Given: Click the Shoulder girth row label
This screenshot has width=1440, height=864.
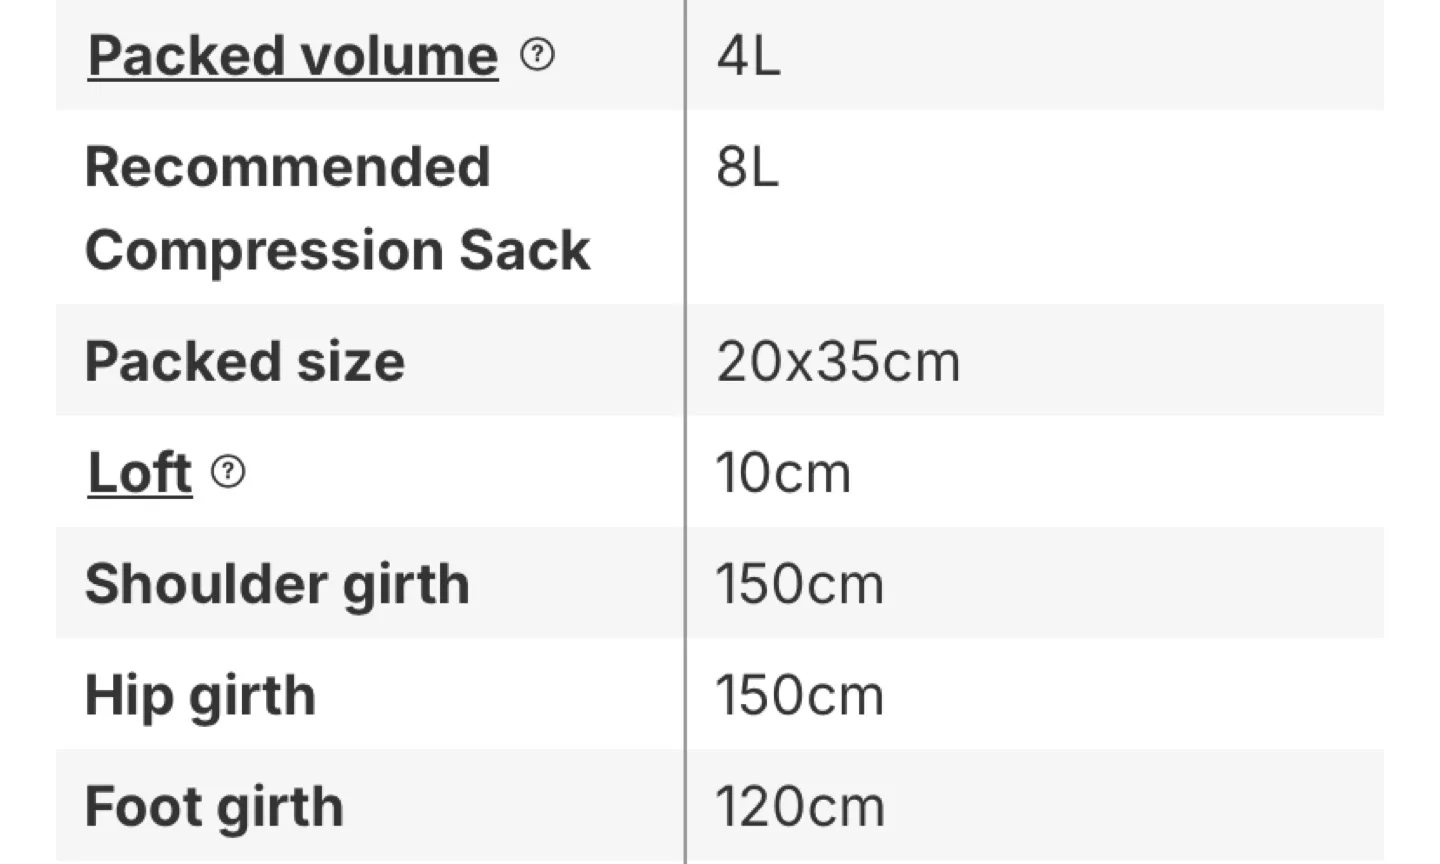Looking at the screenshot, I should (278, 582).
